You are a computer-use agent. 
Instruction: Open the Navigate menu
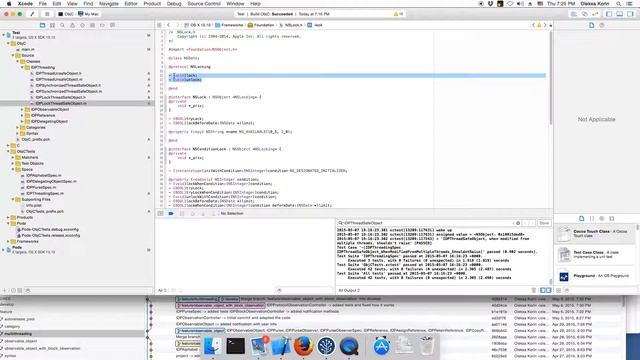109,4
